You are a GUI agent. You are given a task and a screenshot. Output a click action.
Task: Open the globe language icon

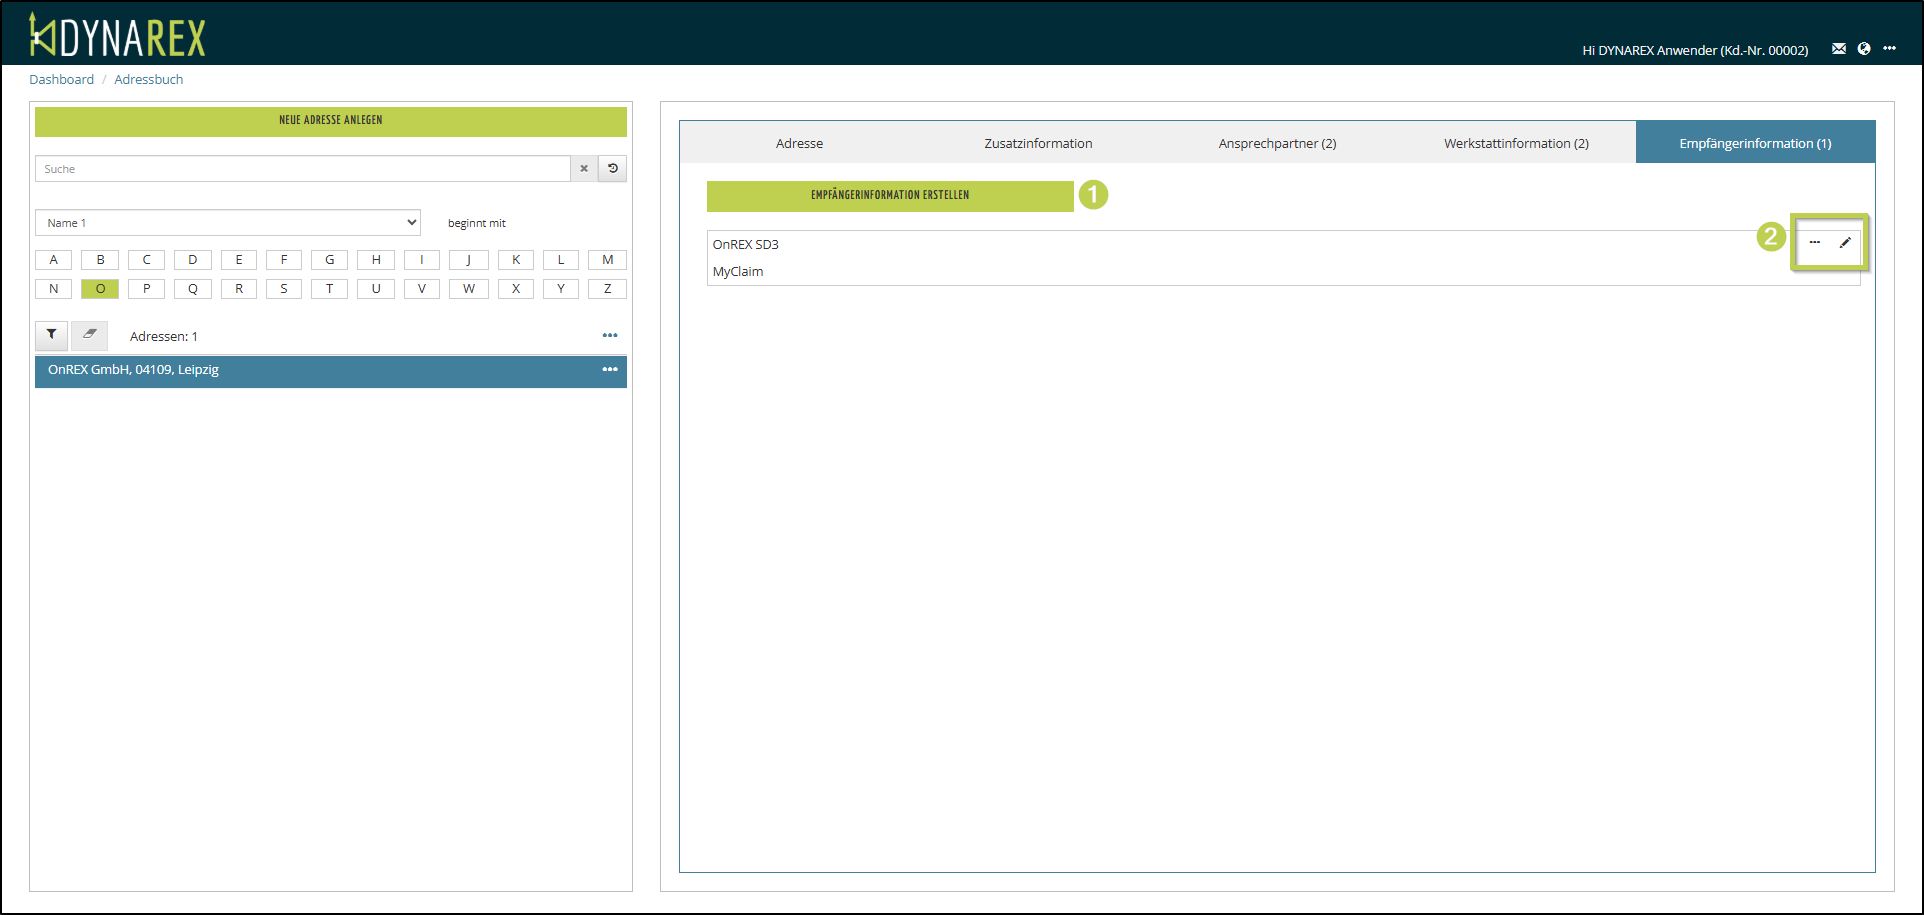[1864, 49]
